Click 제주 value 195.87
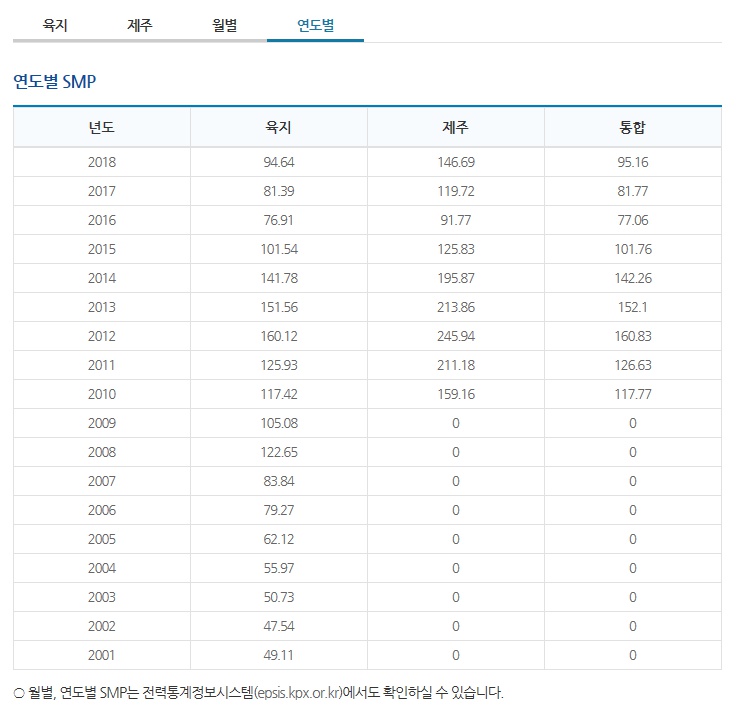Screen dimensions: 736x711 click(x=456, y=278)
